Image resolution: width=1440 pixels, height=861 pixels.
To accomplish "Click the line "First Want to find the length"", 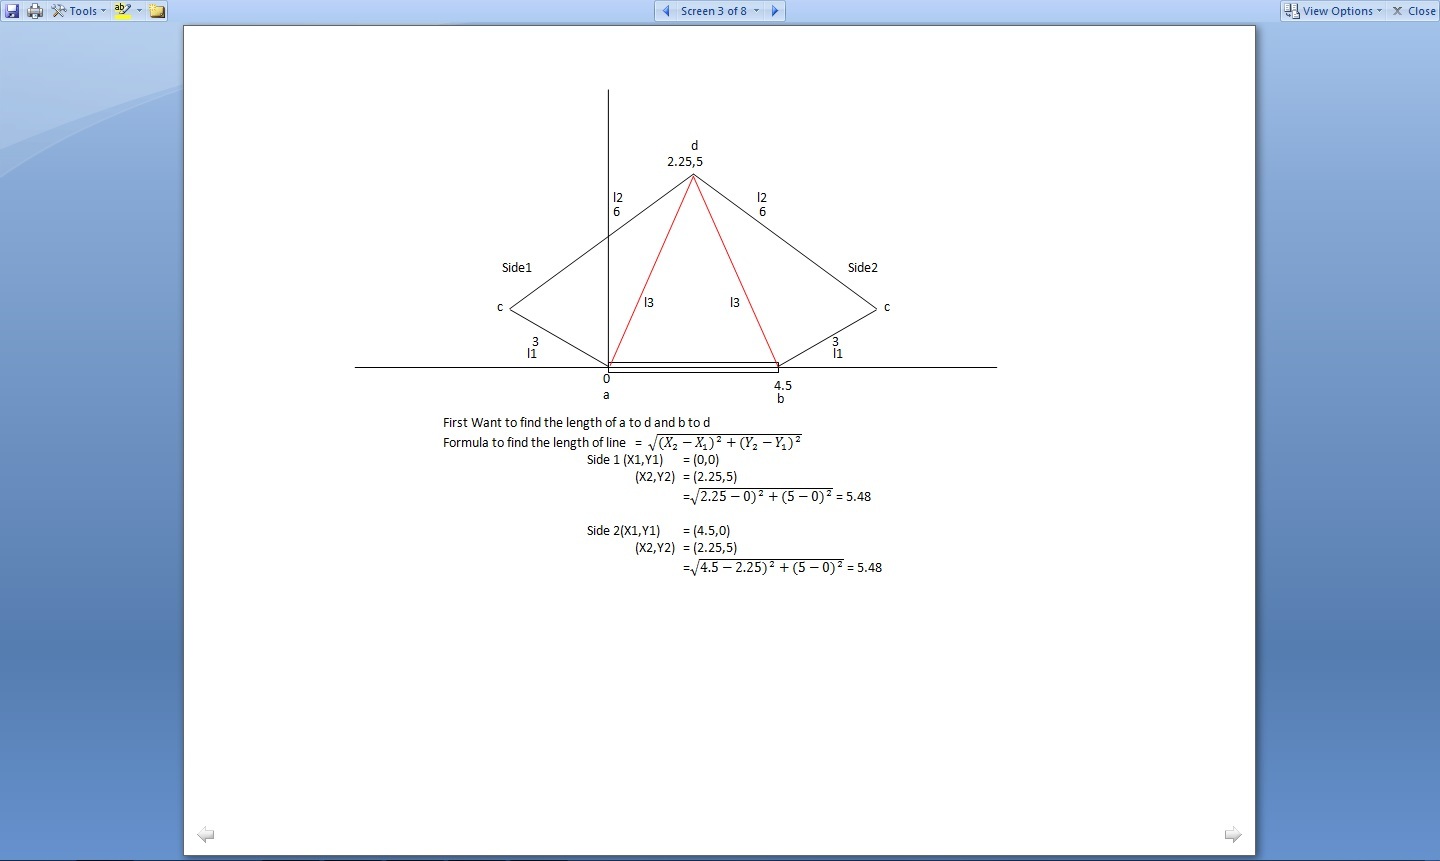I will click(577, 423).
